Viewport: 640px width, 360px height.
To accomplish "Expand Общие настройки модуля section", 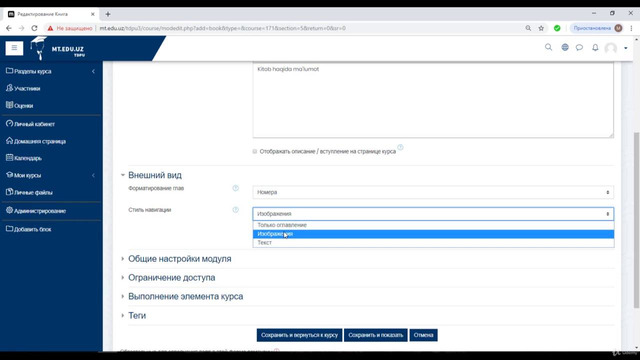I will pyautogui.click(x=180, y=259).
